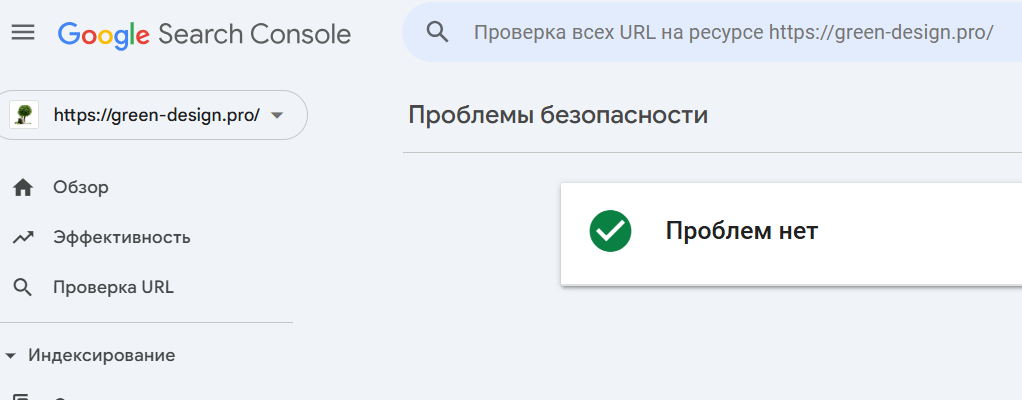Screen dimensions: 1022x400
Task: Click the trend-line icon beside Эффективность
Action: 24,237
